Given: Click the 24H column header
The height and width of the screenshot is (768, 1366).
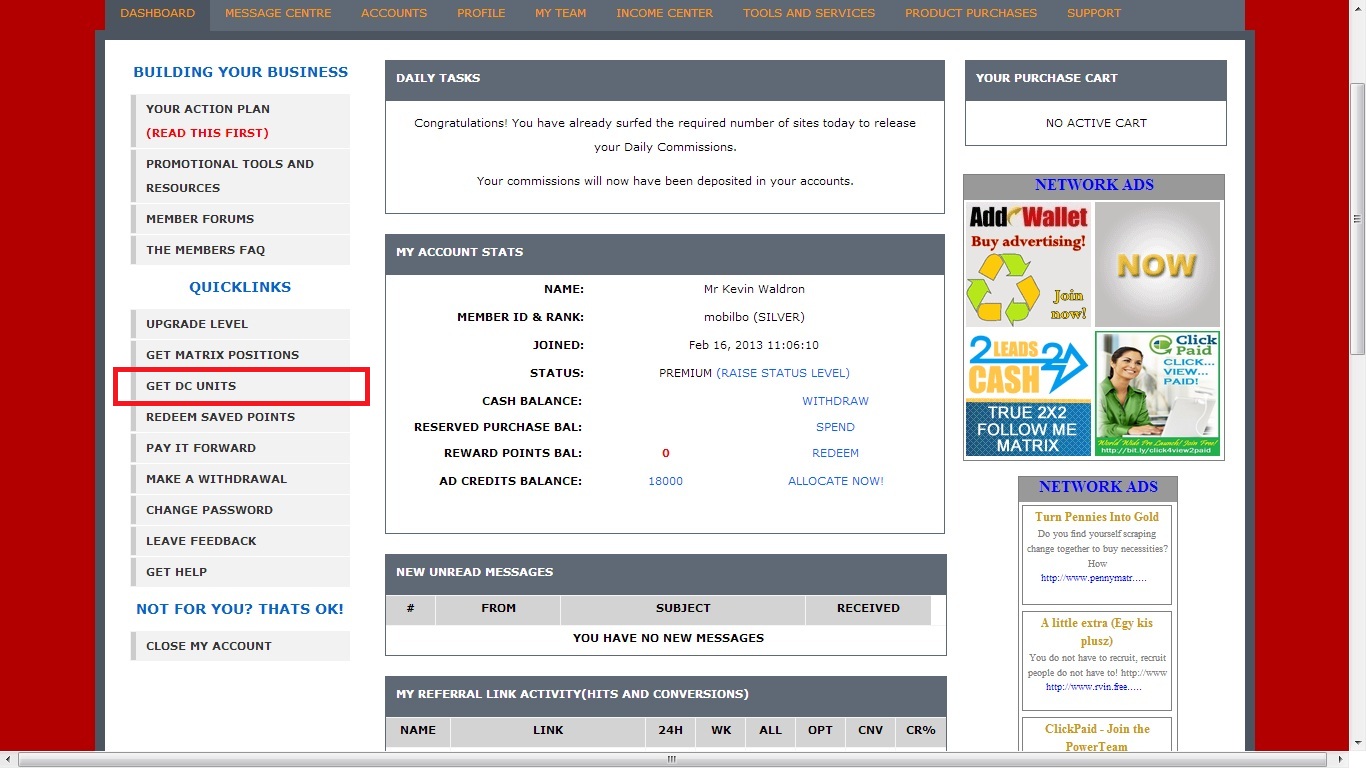Looking at the screenshot, I should pos(671,730).
